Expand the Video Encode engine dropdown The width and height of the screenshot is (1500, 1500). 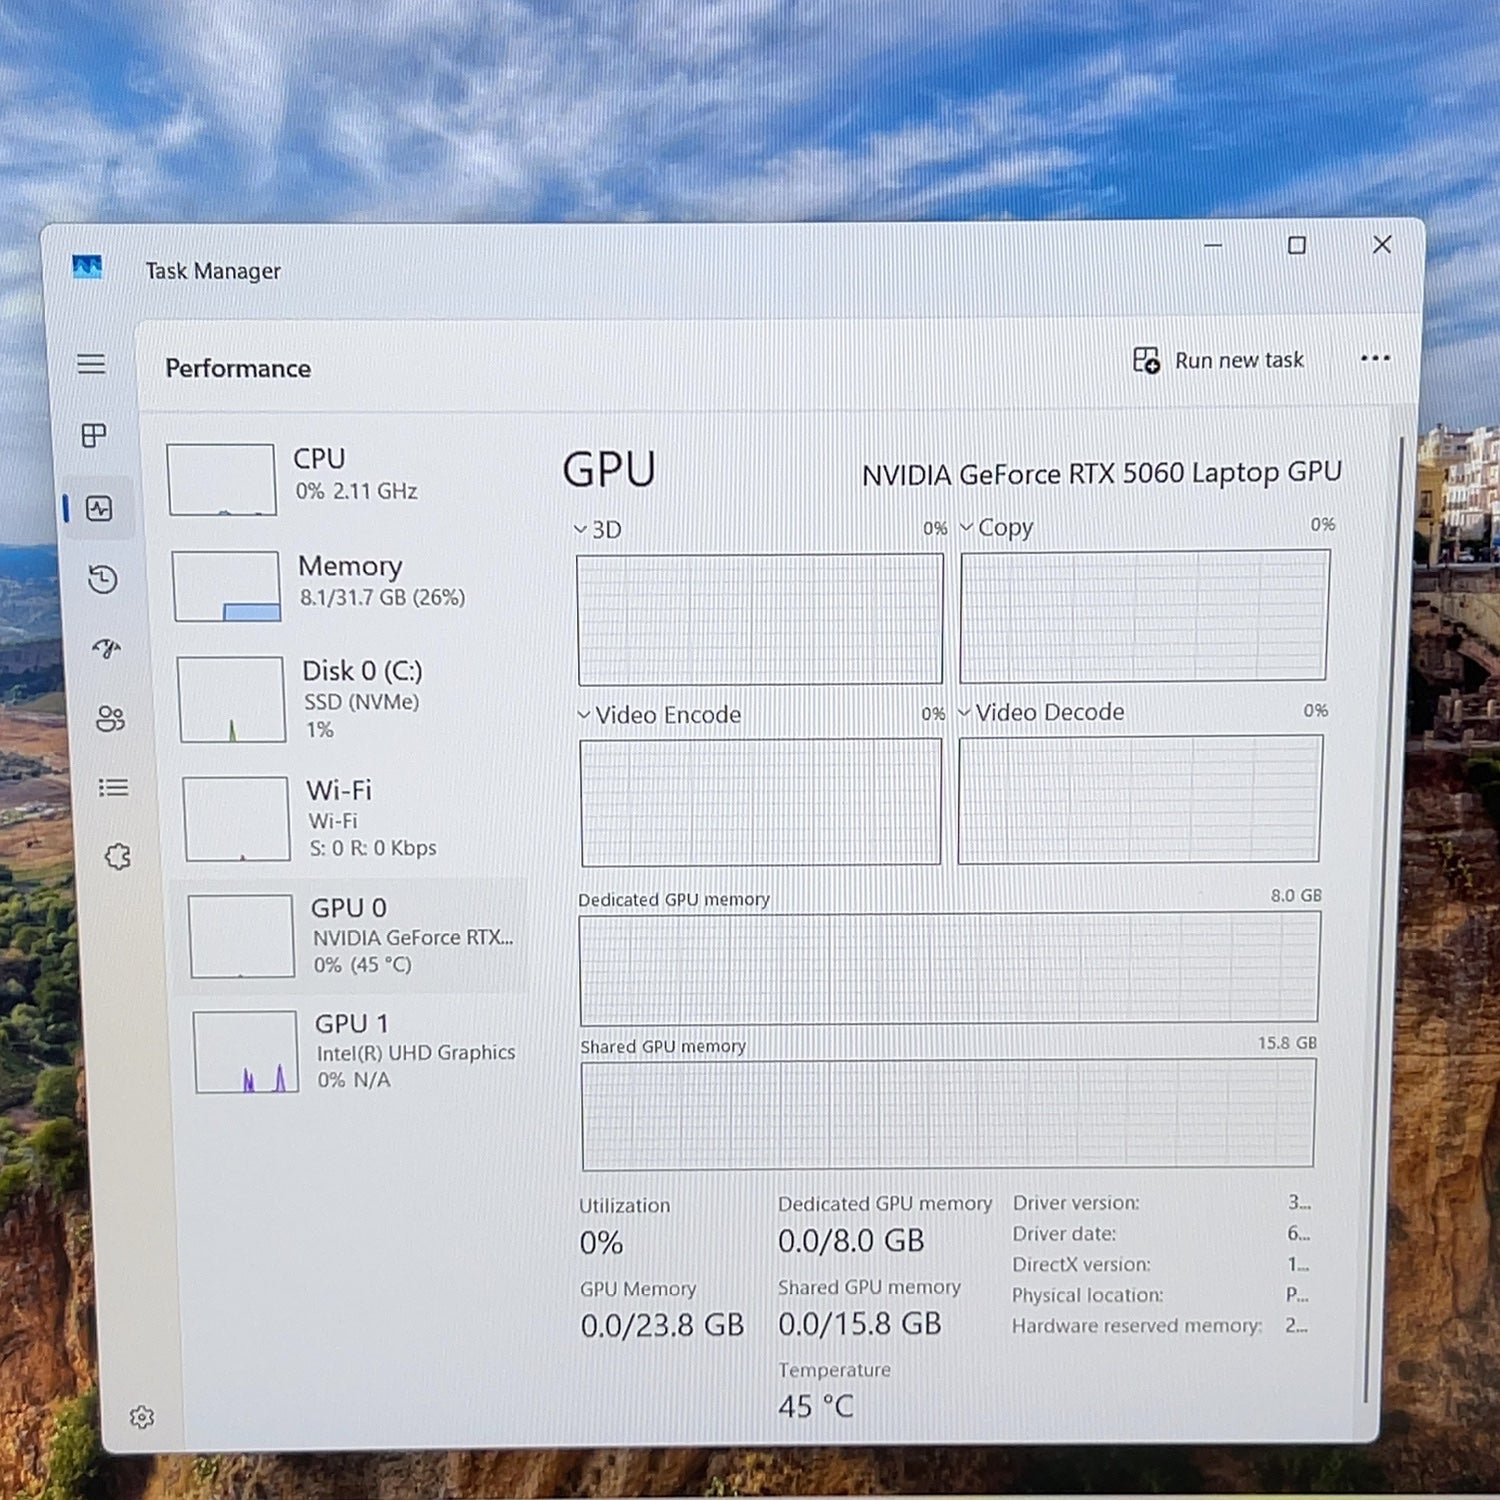click(x=660, y=714)
